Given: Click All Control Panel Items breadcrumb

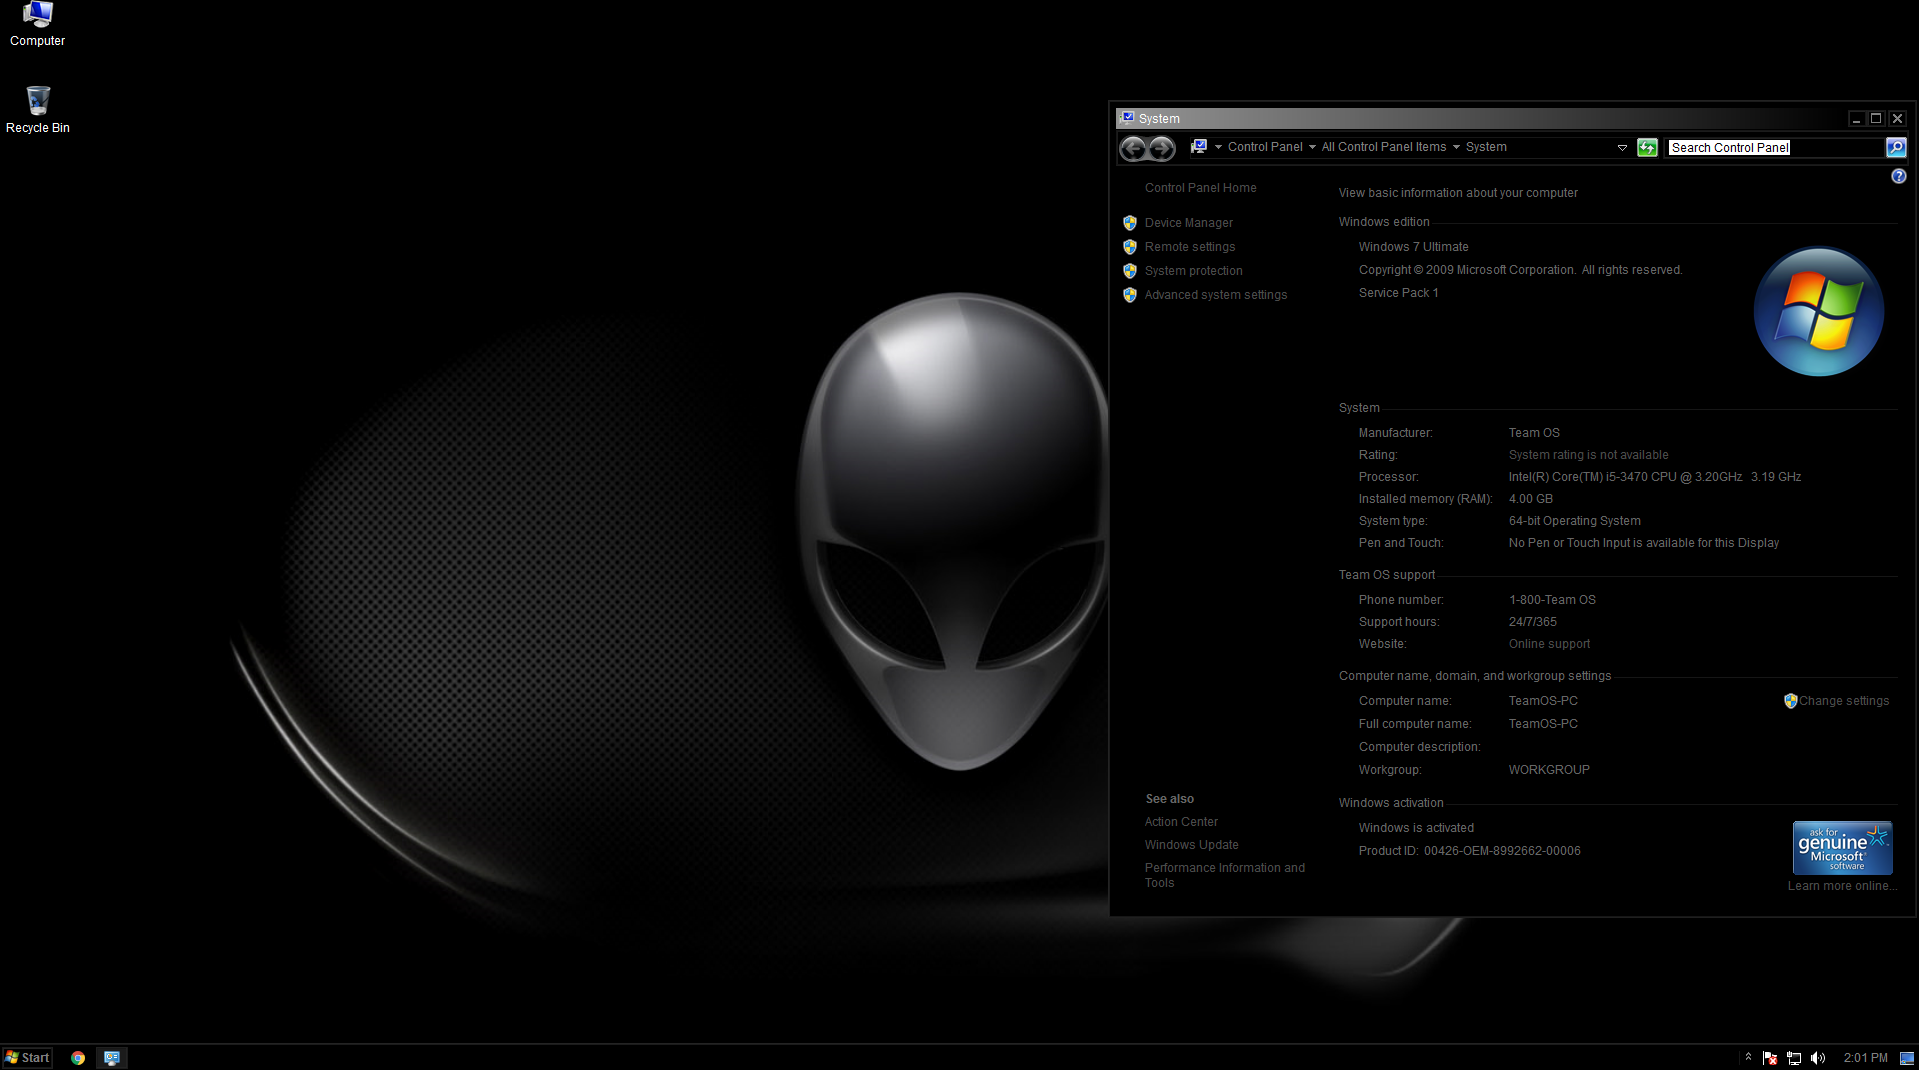Looking at the screenshot, I should [1384, 147].
